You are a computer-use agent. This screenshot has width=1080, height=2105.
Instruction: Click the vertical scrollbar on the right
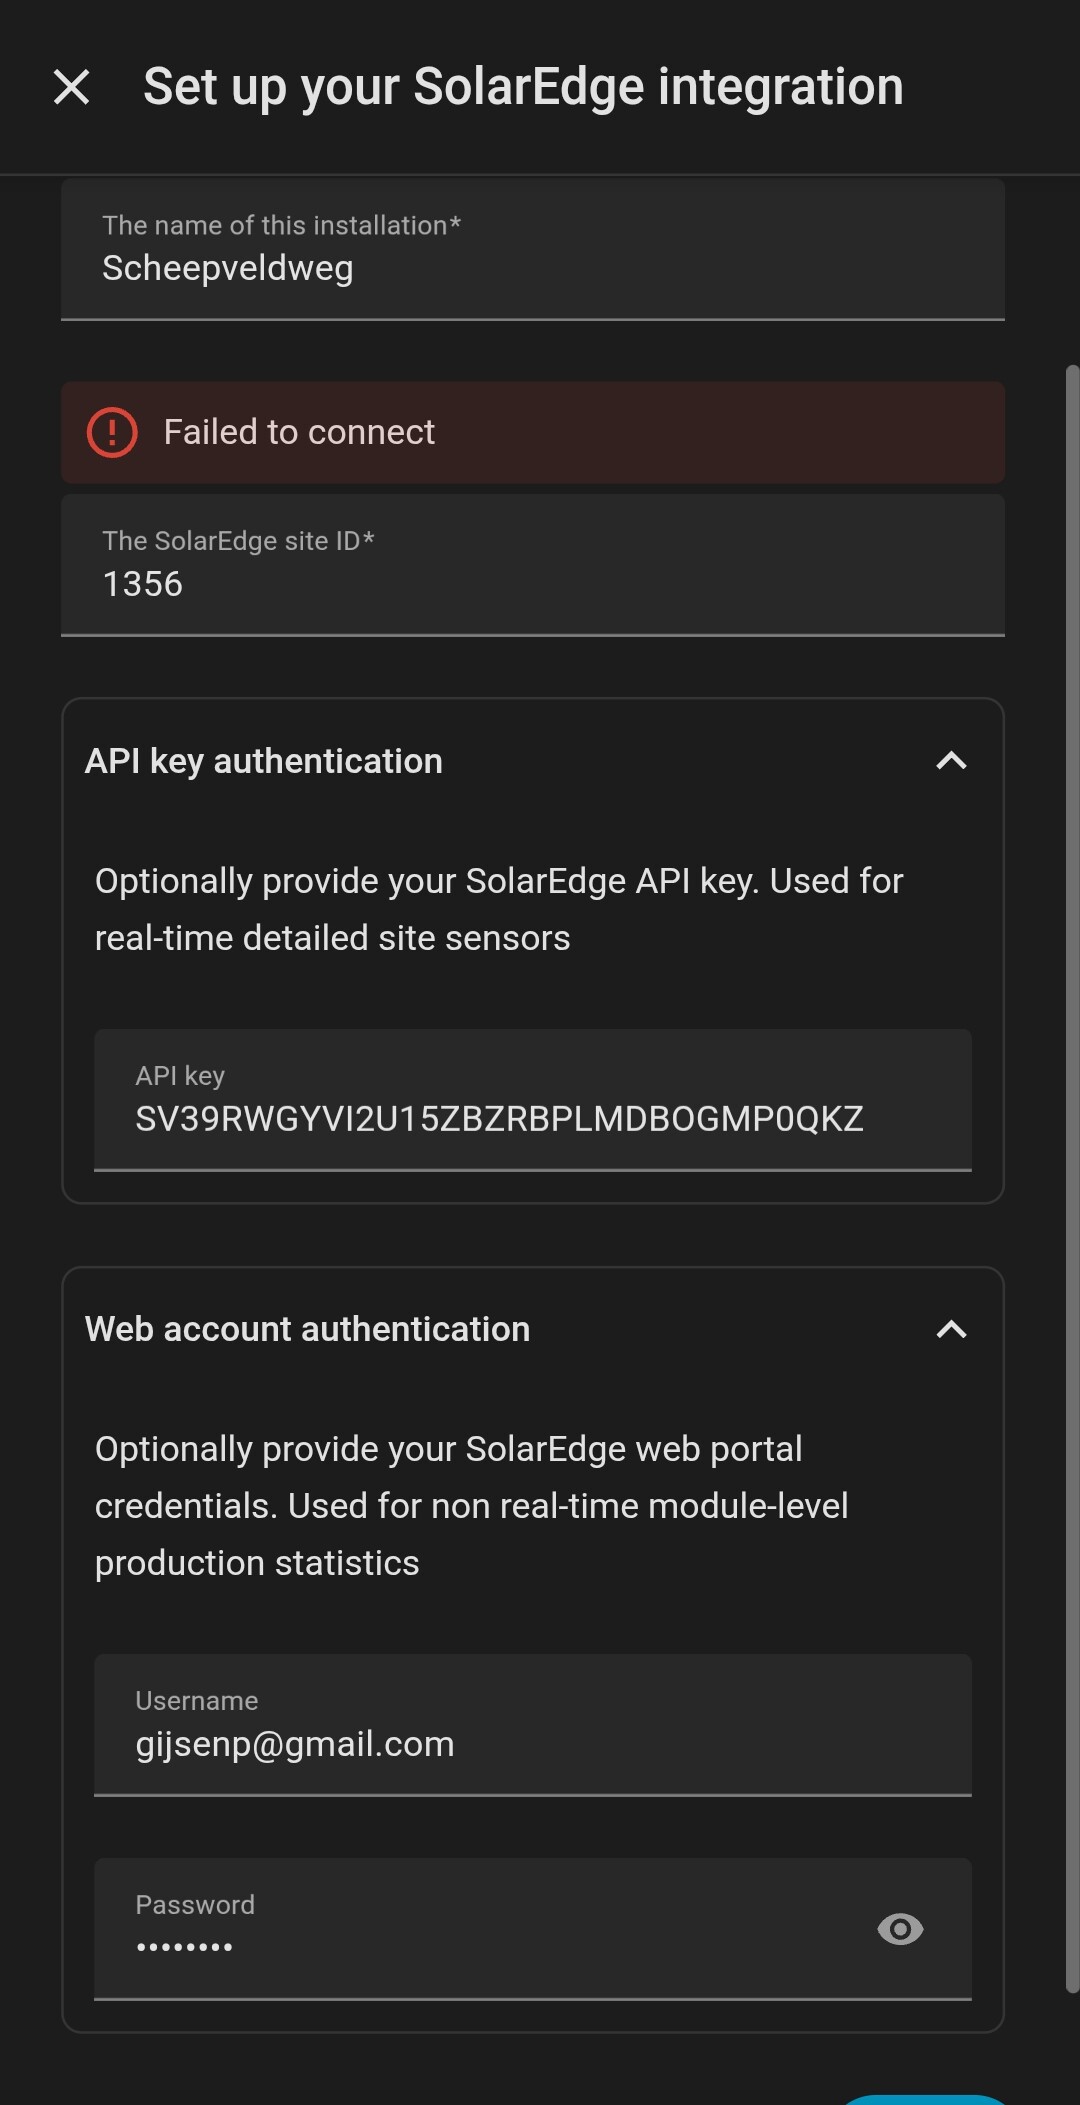tap(1072, 1180)
